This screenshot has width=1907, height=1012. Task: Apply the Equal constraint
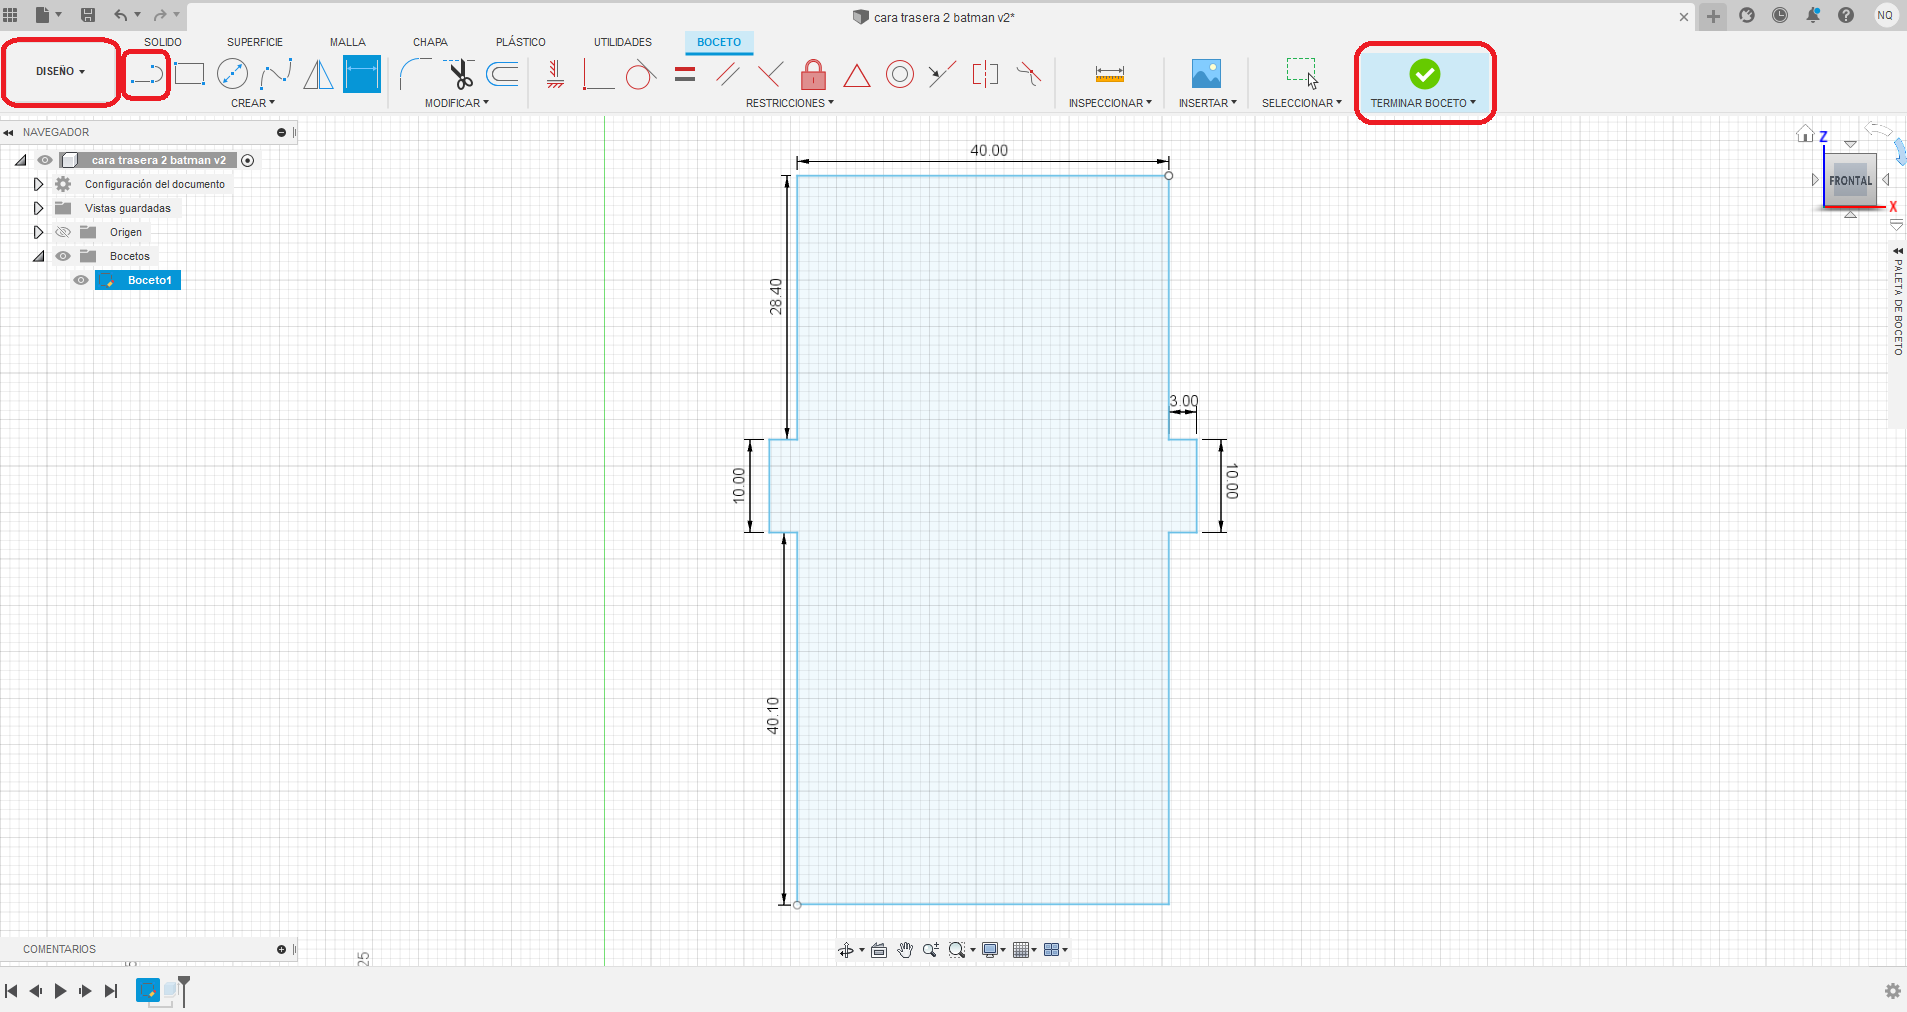[x=685, y=74]
